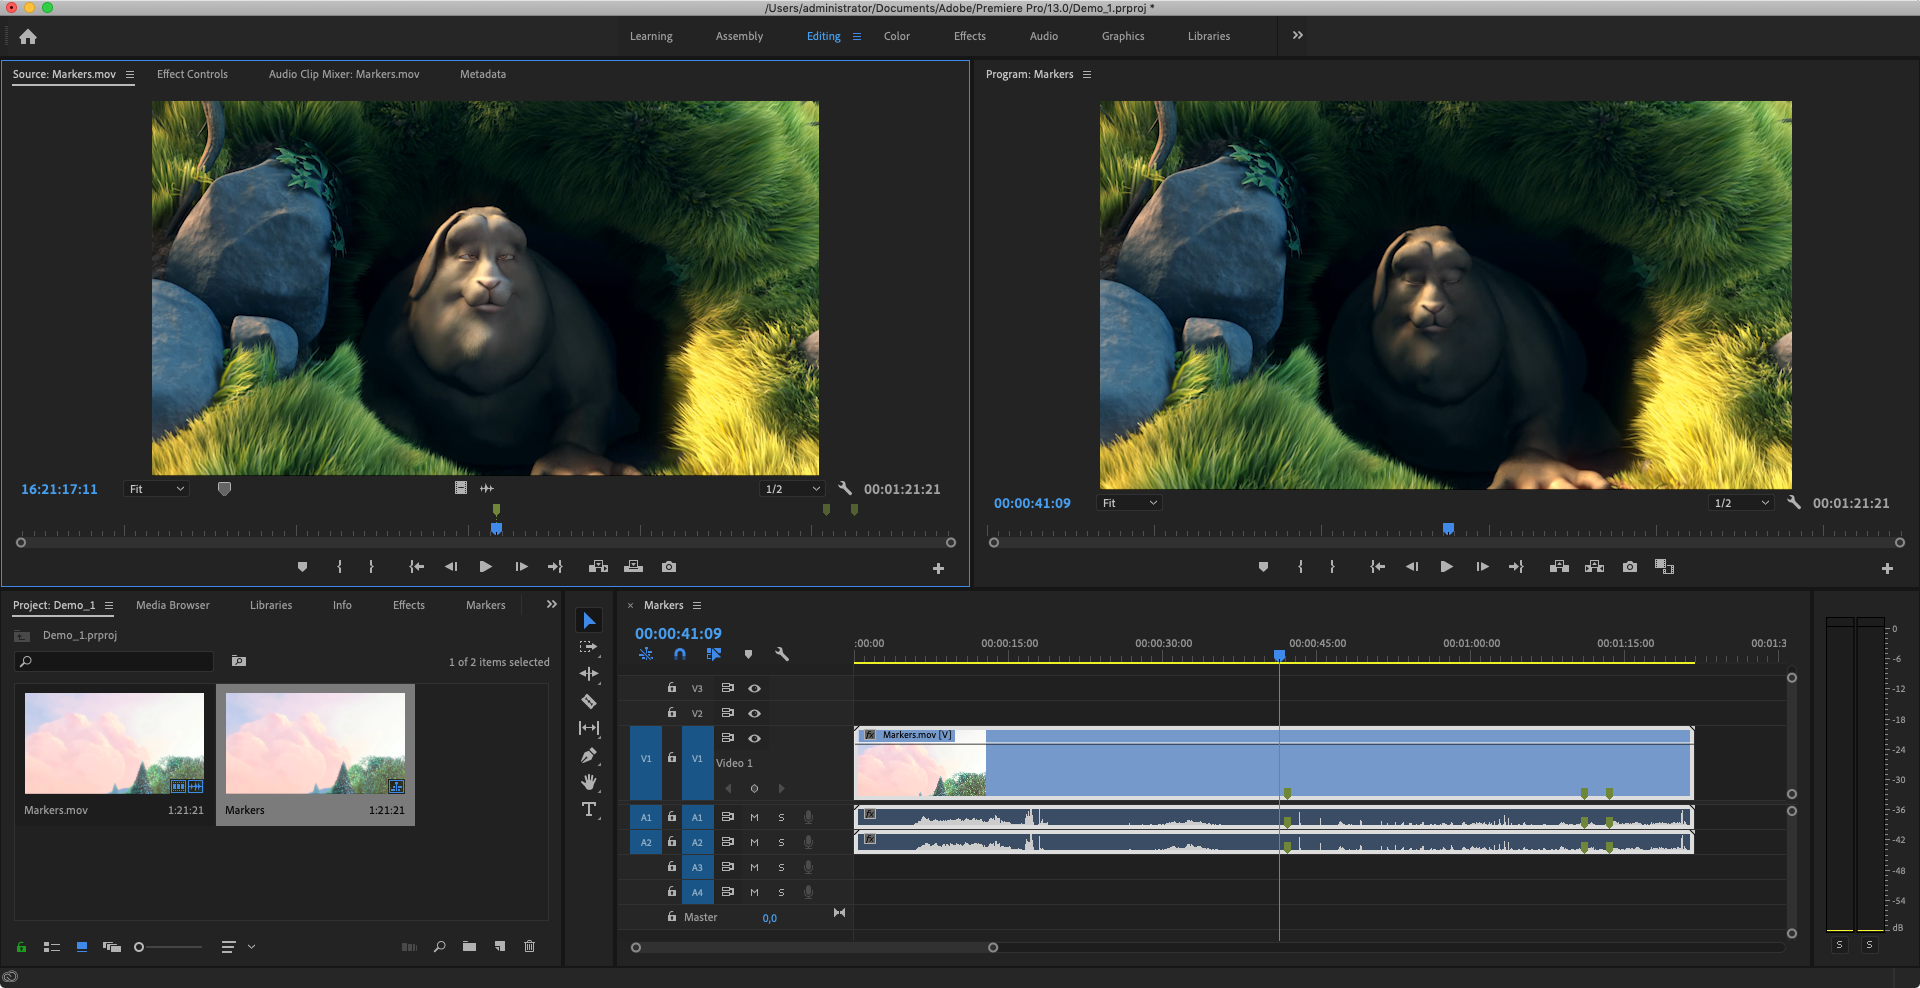This screenshot has height=988, width=1920.
Task: Select the Pen tool
Action: click(x=589, y=755)
